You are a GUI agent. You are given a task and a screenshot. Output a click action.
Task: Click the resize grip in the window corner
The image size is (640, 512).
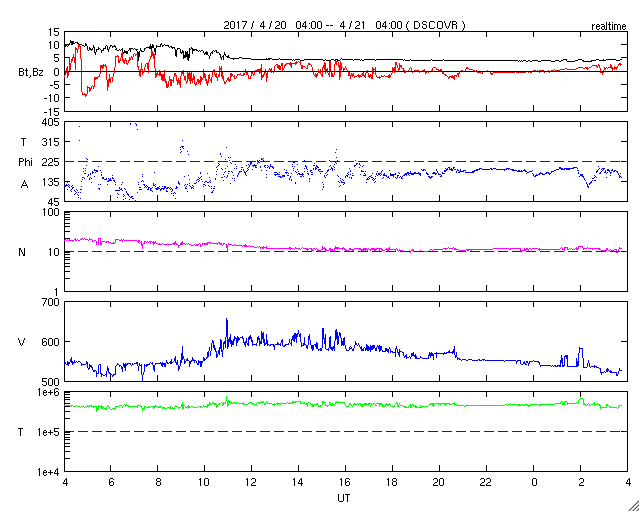[633, 505]
